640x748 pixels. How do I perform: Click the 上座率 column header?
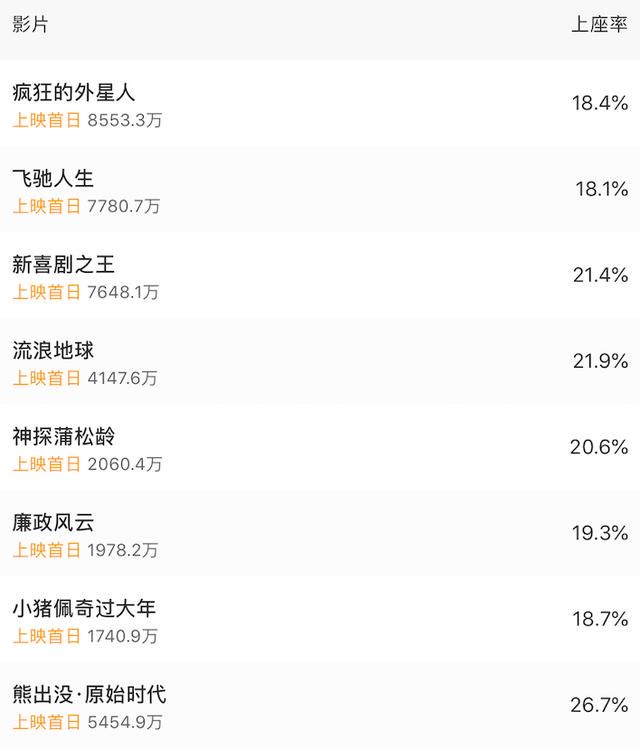599,24
